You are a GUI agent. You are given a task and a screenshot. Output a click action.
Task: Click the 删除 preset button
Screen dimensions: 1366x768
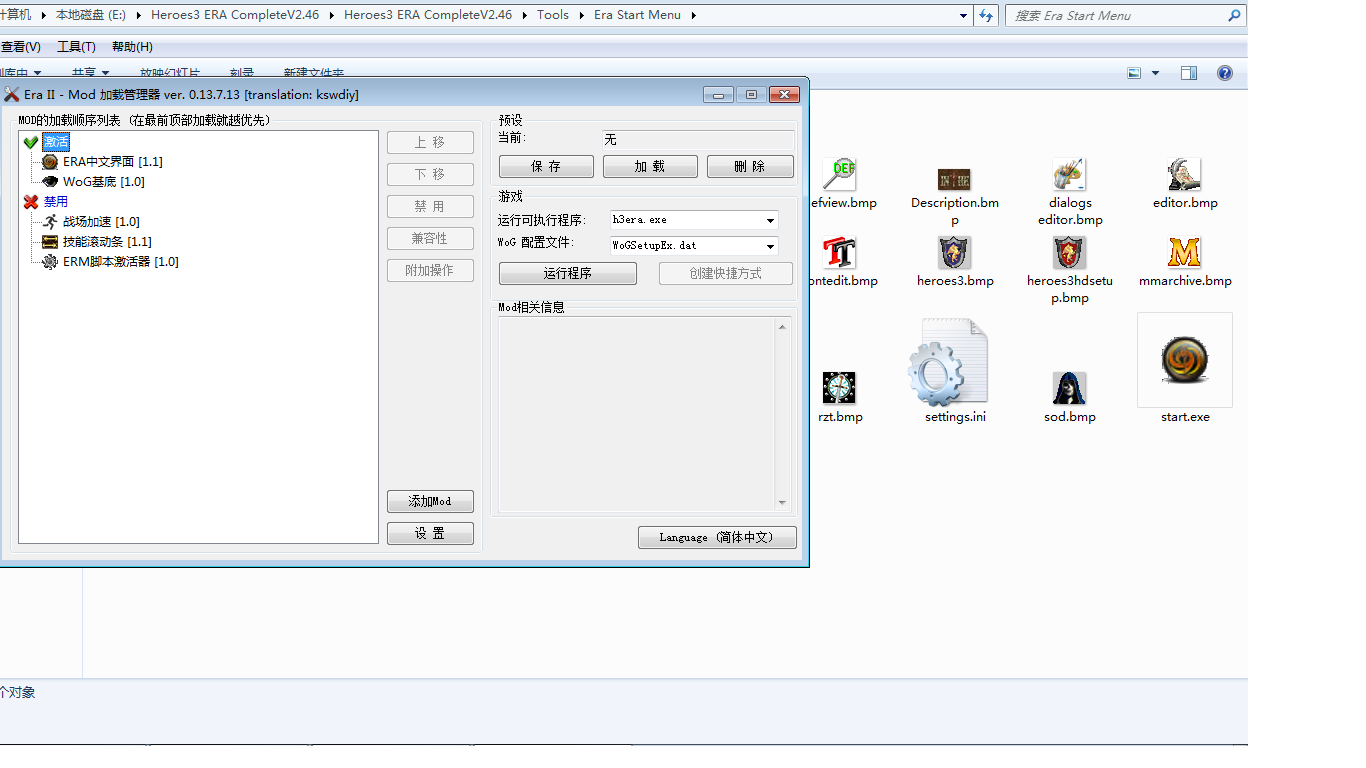750,167
